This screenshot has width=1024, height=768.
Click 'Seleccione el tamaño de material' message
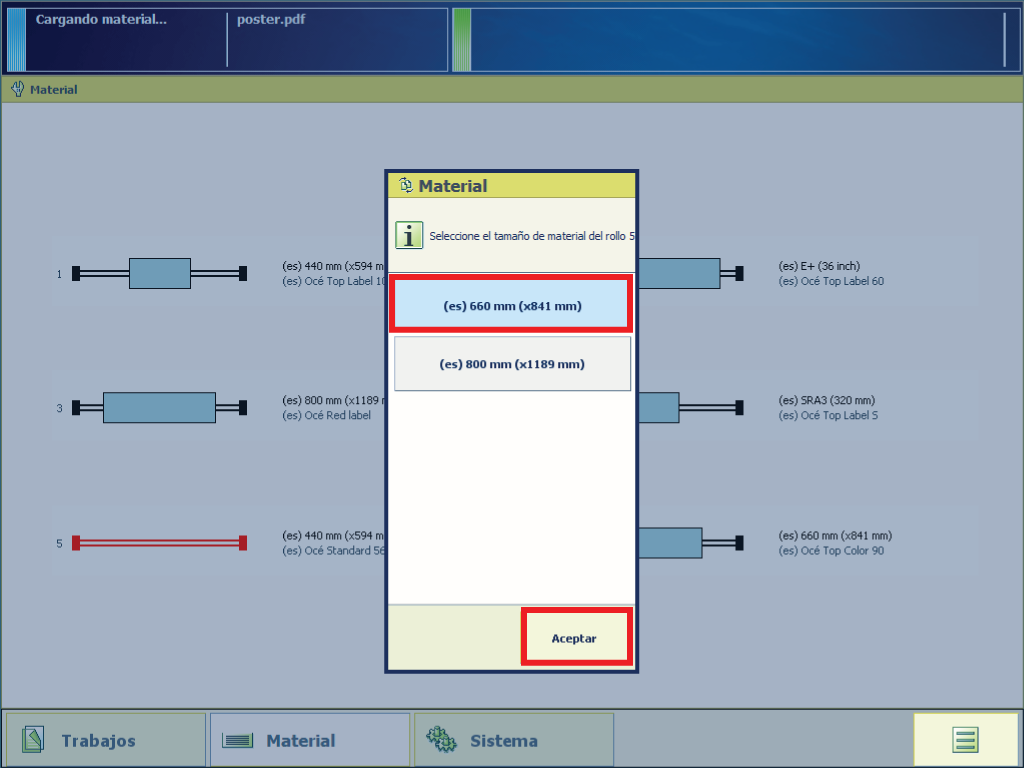pos(532,236)
